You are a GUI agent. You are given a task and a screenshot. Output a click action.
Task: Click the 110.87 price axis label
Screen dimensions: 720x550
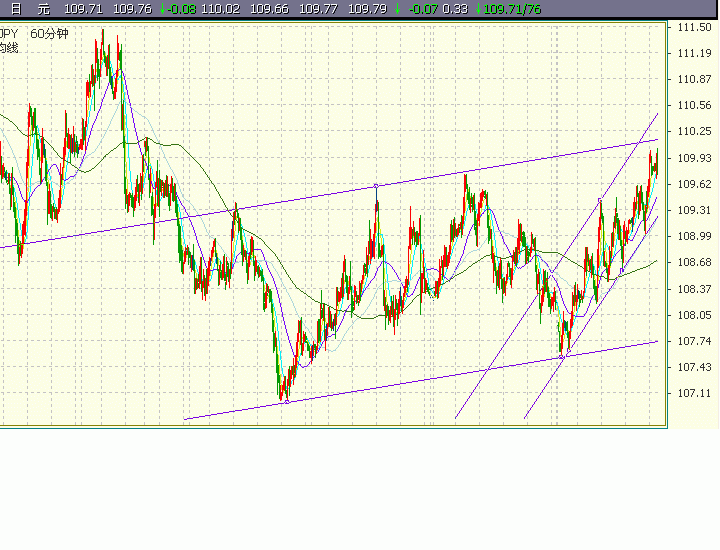click(694, 79)
